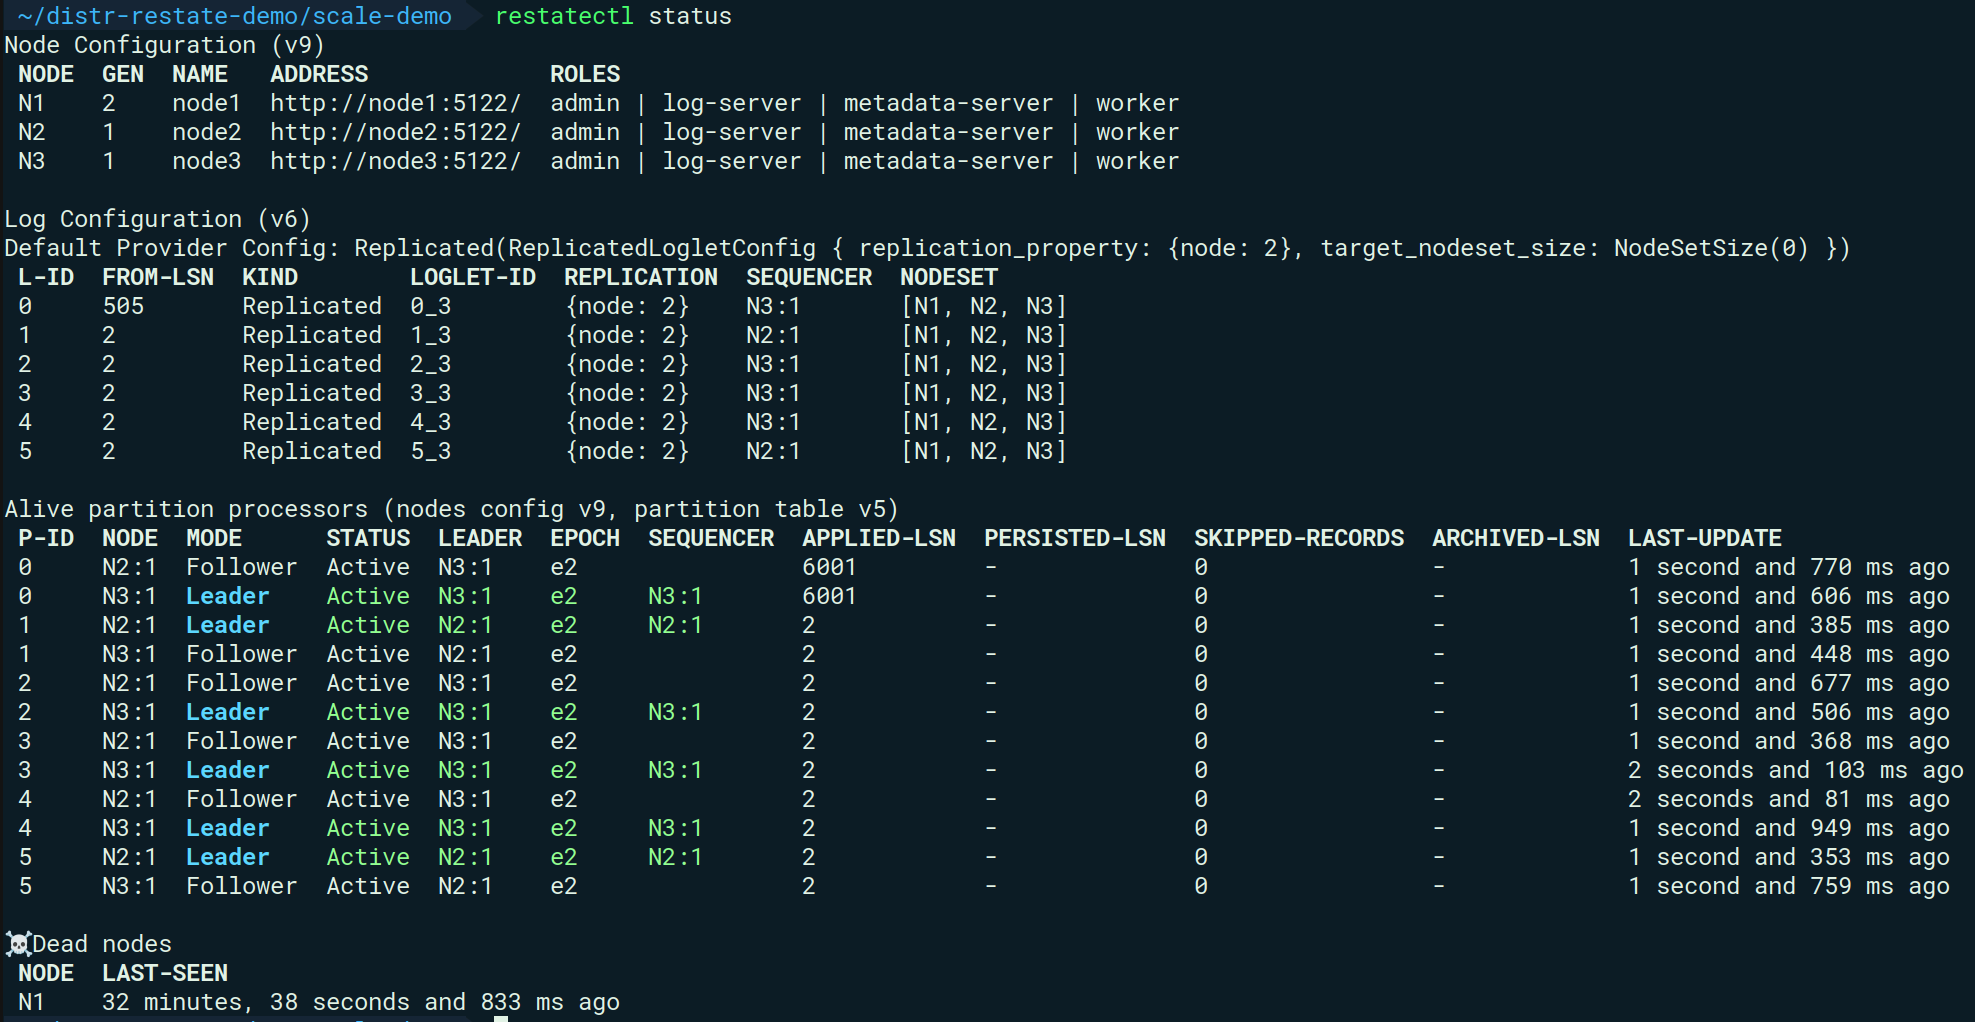
Task: Open the node2 address URL
Action: (395, 132)
